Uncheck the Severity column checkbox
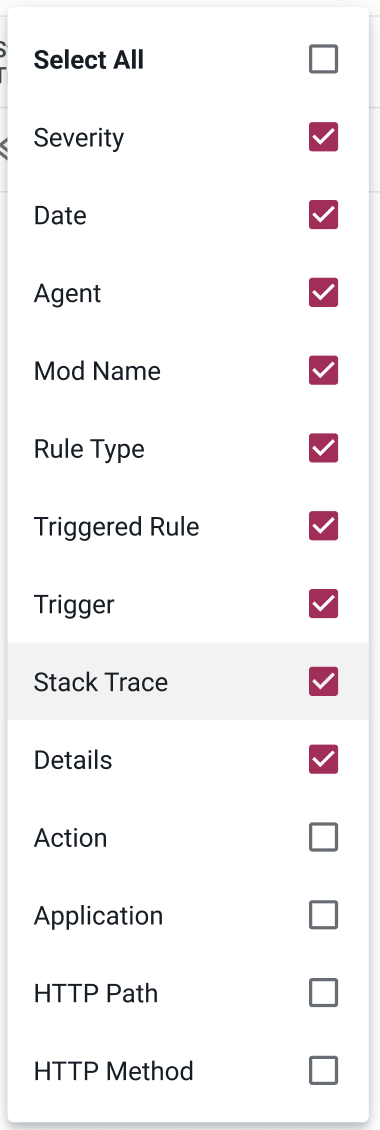This screenshot has height=1130, width=380. (x=323, y=137)
